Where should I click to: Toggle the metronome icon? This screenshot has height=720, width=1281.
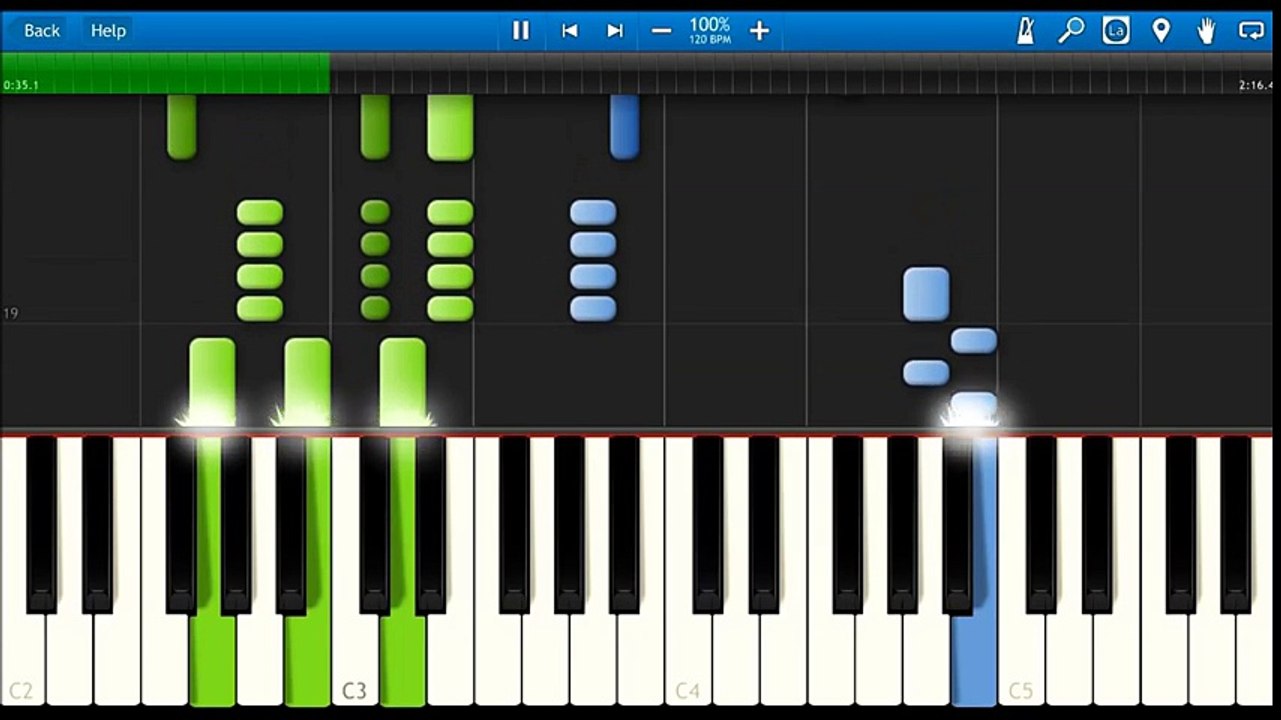click(1025, 31)
